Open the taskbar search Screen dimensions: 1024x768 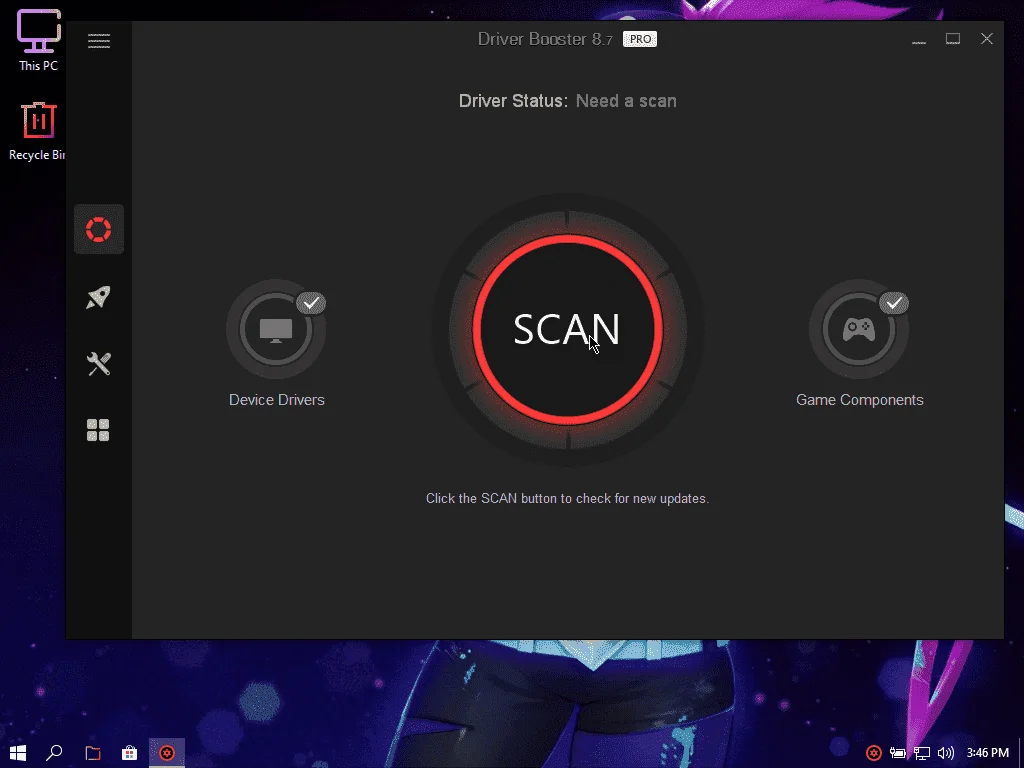click(54, 753)
